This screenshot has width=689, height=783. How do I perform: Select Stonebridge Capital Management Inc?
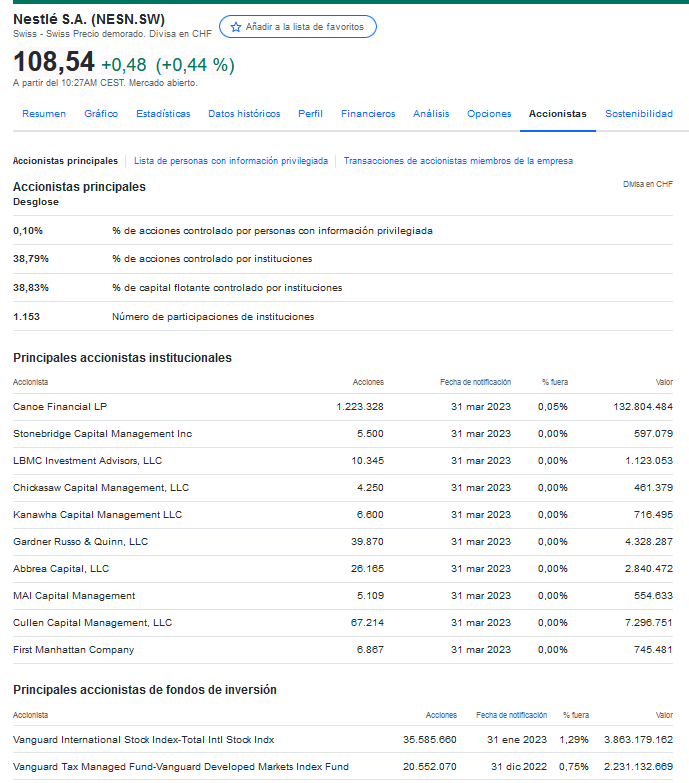102,433
